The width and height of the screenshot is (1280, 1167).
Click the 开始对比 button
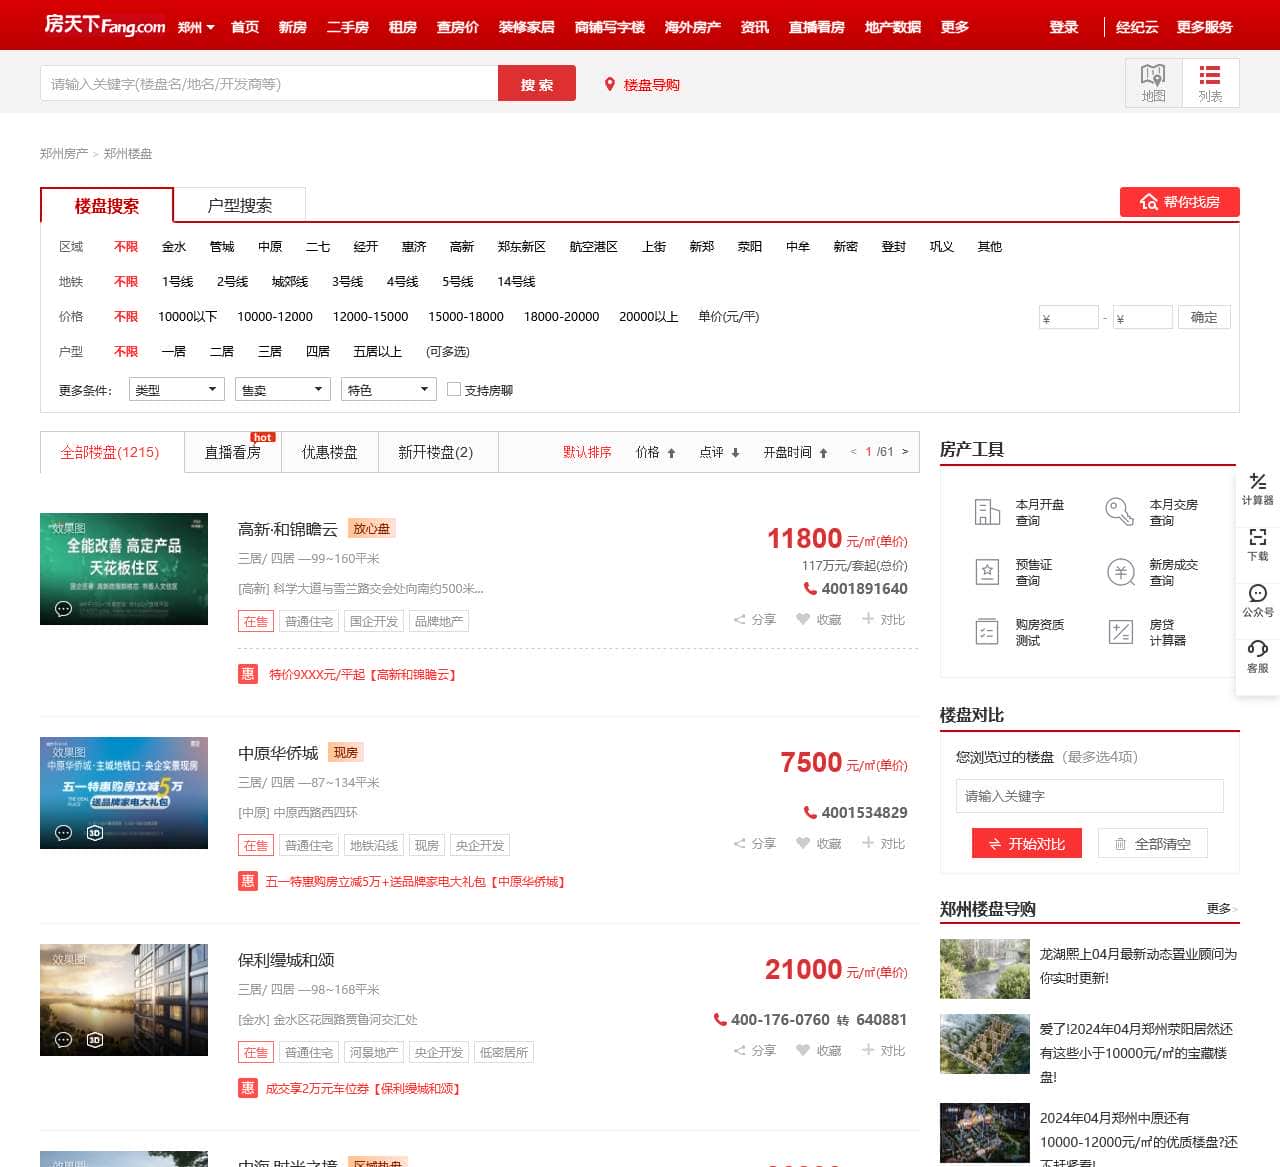coord(1027,844)
